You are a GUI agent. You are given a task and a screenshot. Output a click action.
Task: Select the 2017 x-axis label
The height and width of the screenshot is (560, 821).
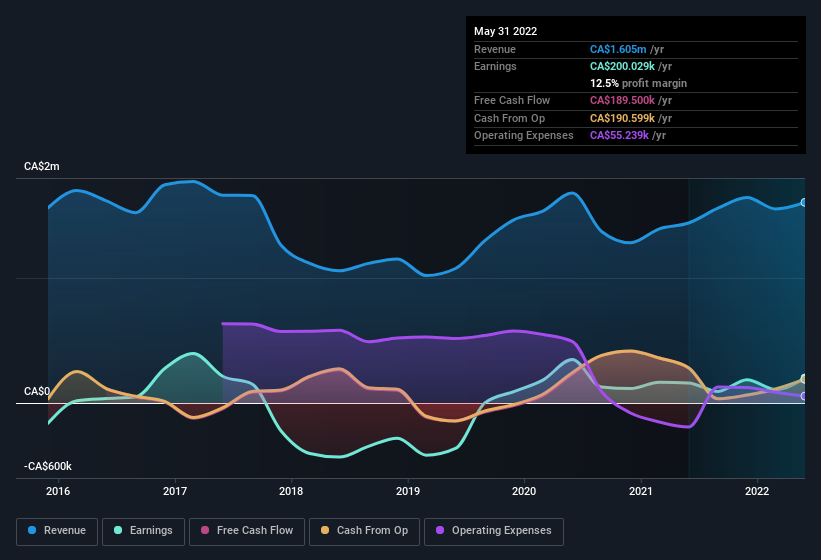[175, 491]
